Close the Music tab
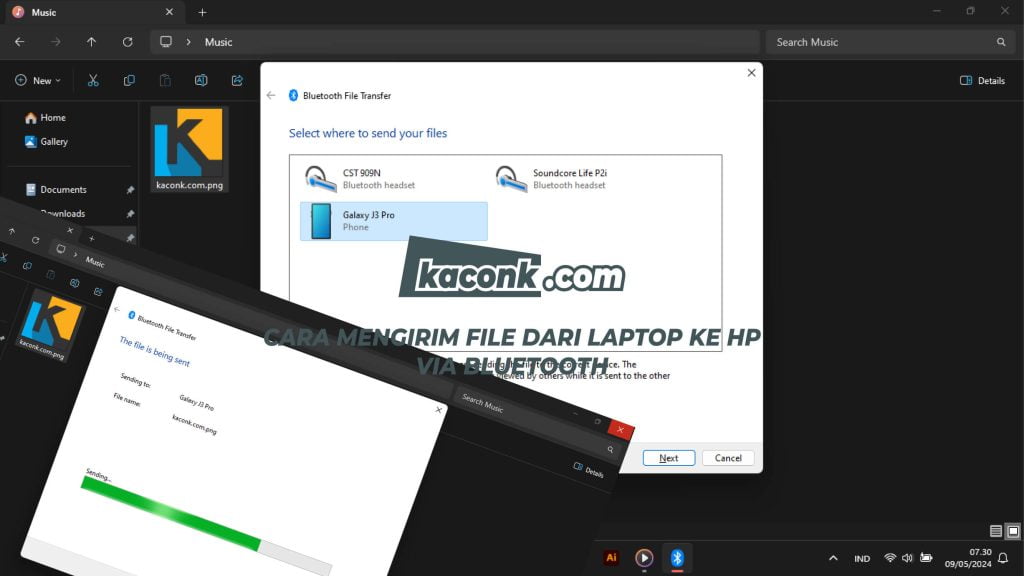This screenshot has height=576, width=1024. coord(169,12)
